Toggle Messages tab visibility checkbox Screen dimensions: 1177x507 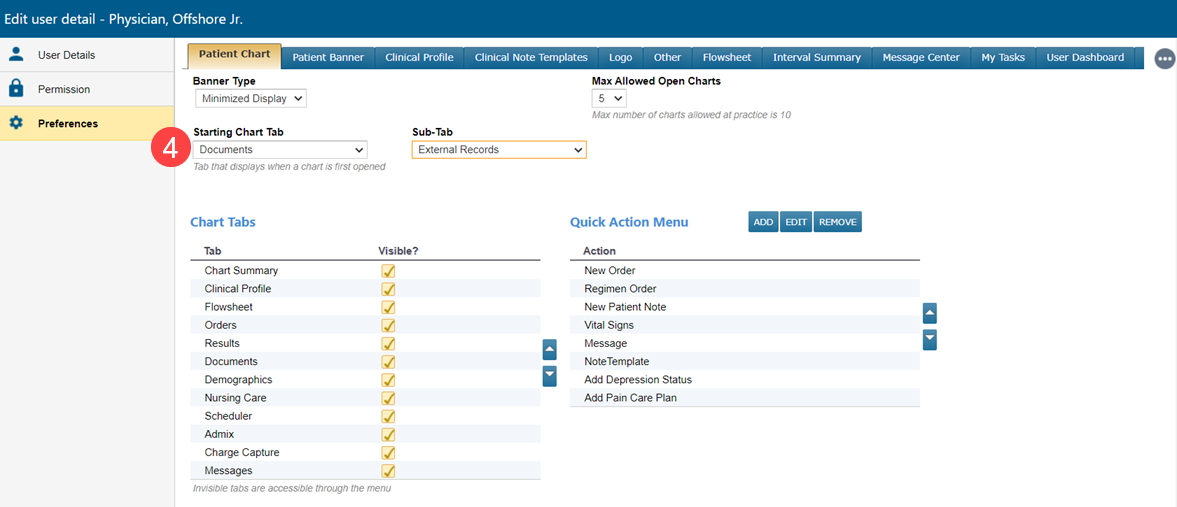coord(388,471)
